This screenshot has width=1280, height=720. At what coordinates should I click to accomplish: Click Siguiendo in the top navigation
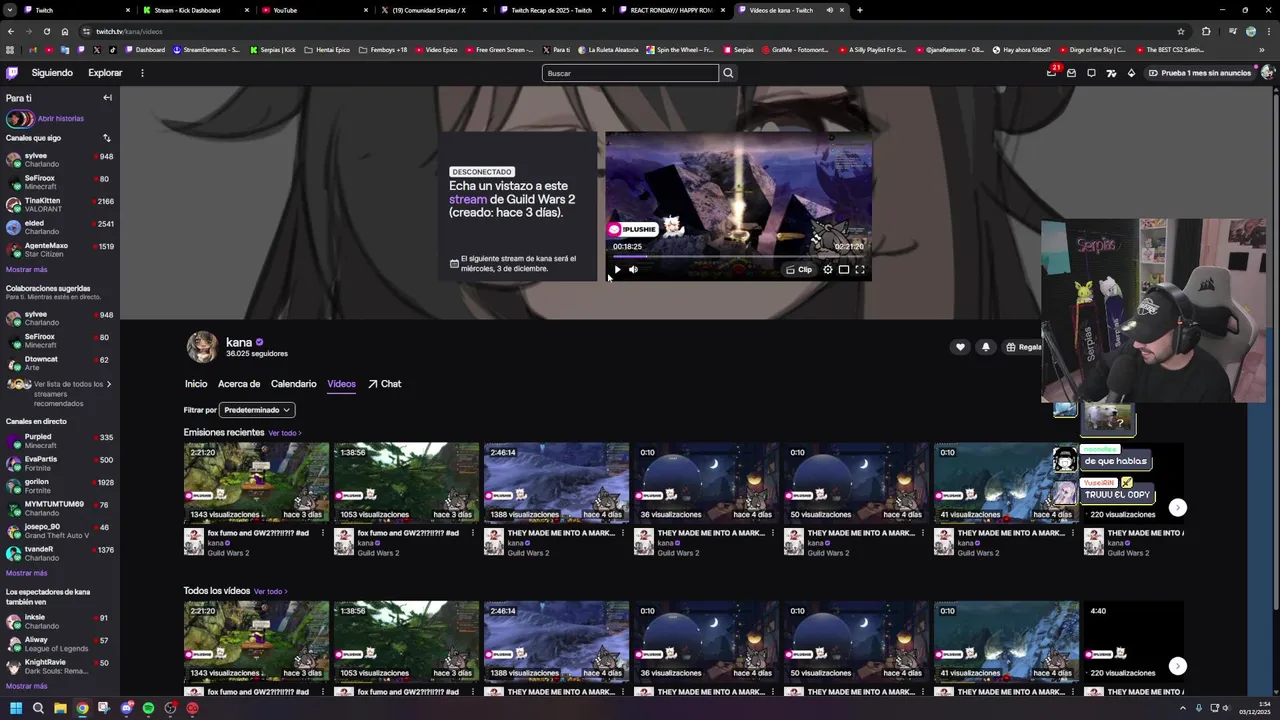(x=52, y=73)
